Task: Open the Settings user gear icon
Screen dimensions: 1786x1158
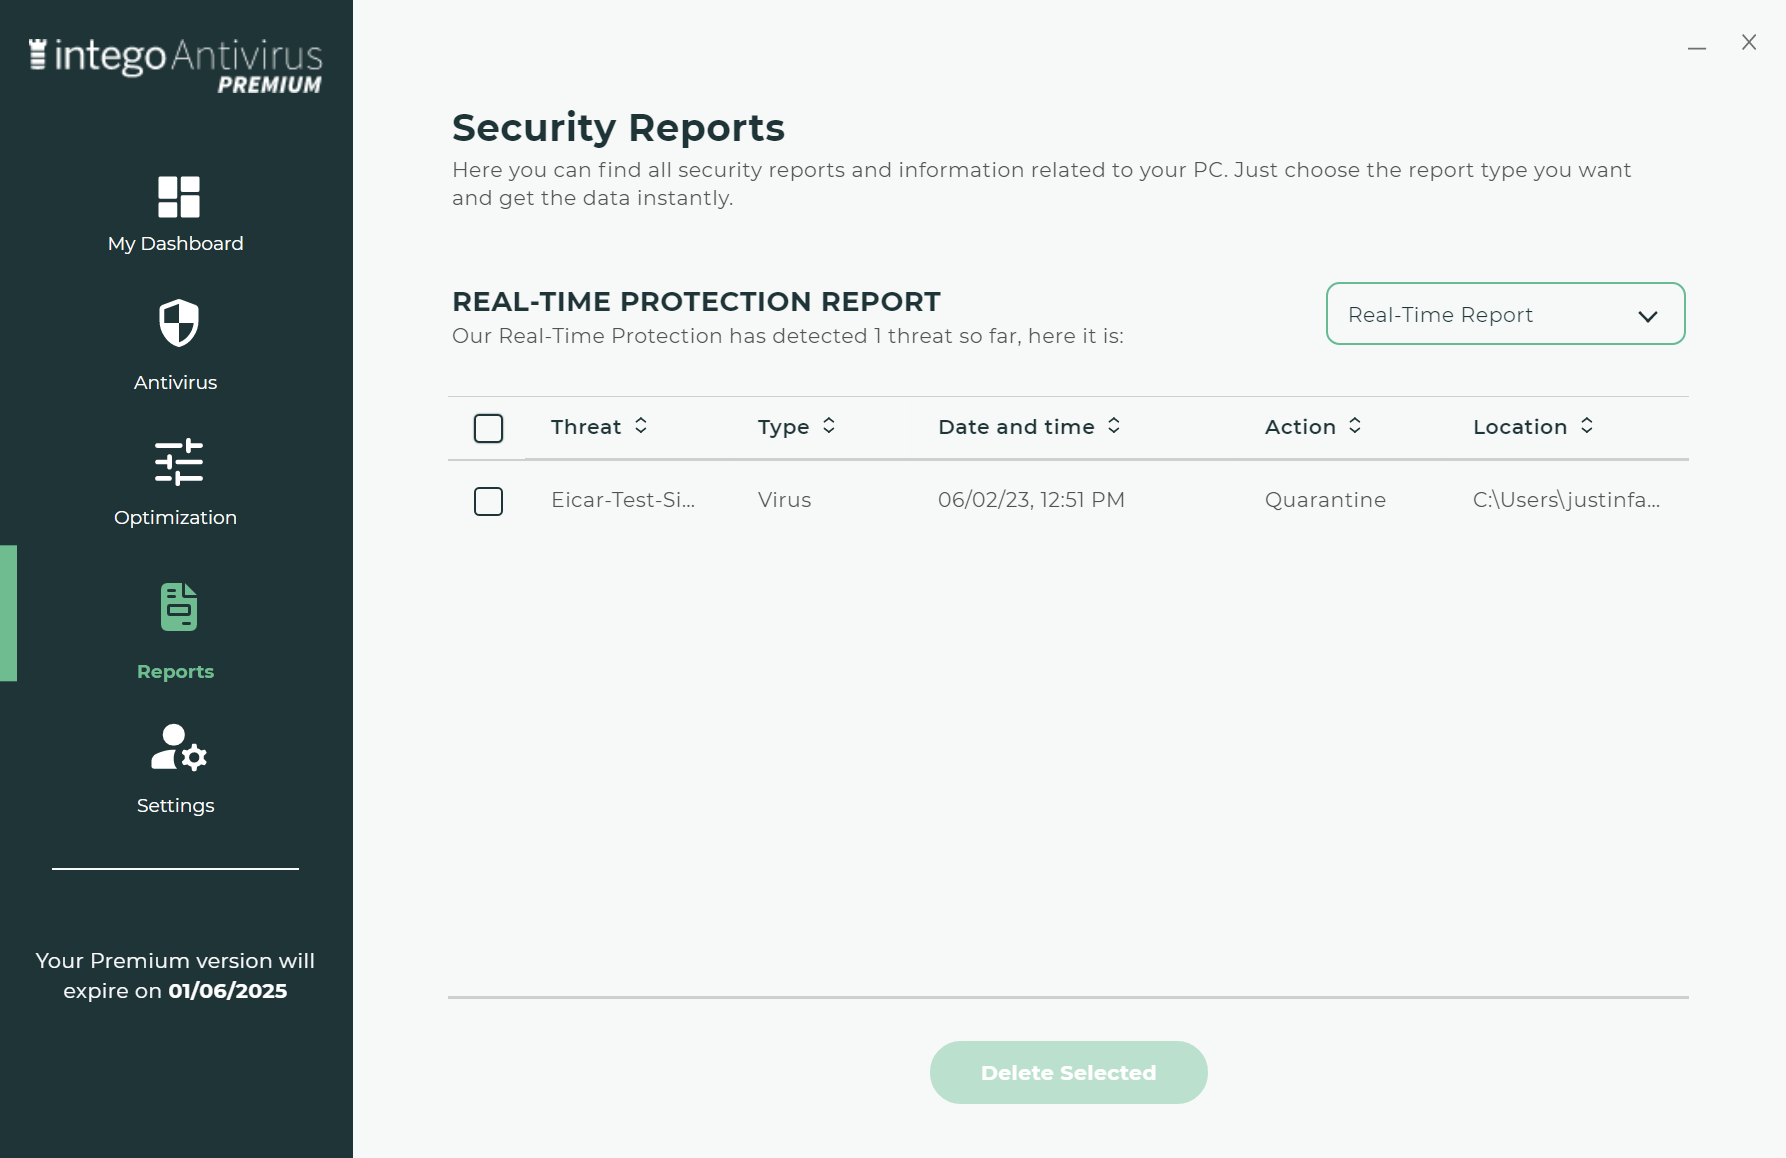Action: point(179,748)
